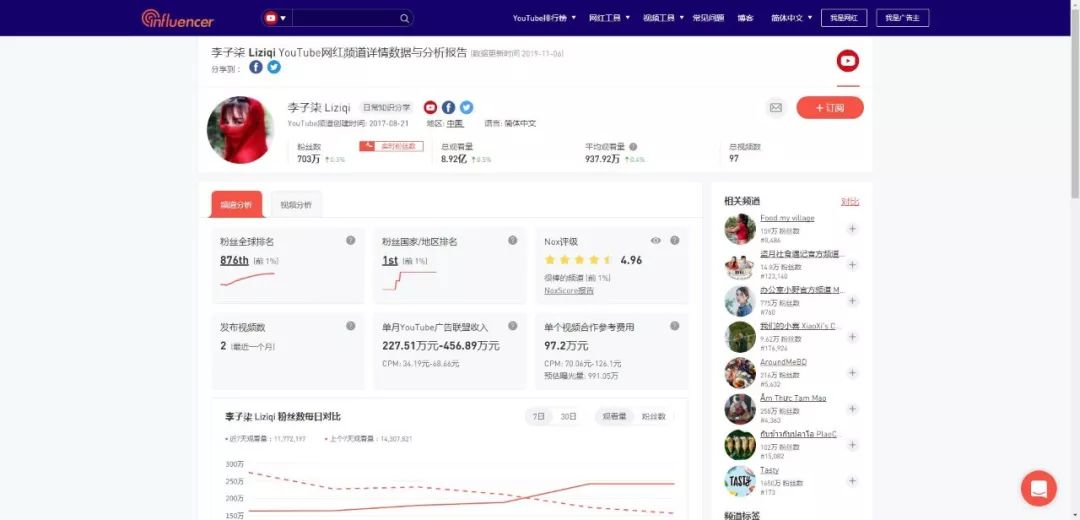1080x520 pixels.
Task: Add Tasty to comparison
Action: pos(852,481)
